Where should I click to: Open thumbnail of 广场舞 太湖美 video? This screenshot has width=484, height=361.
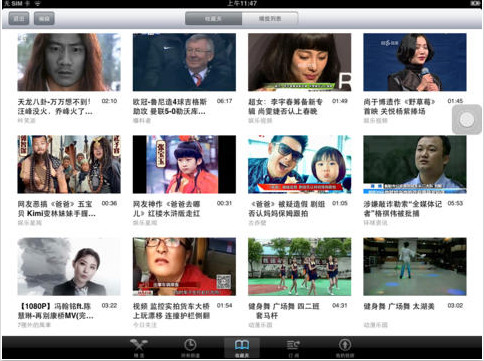[415, 267]
